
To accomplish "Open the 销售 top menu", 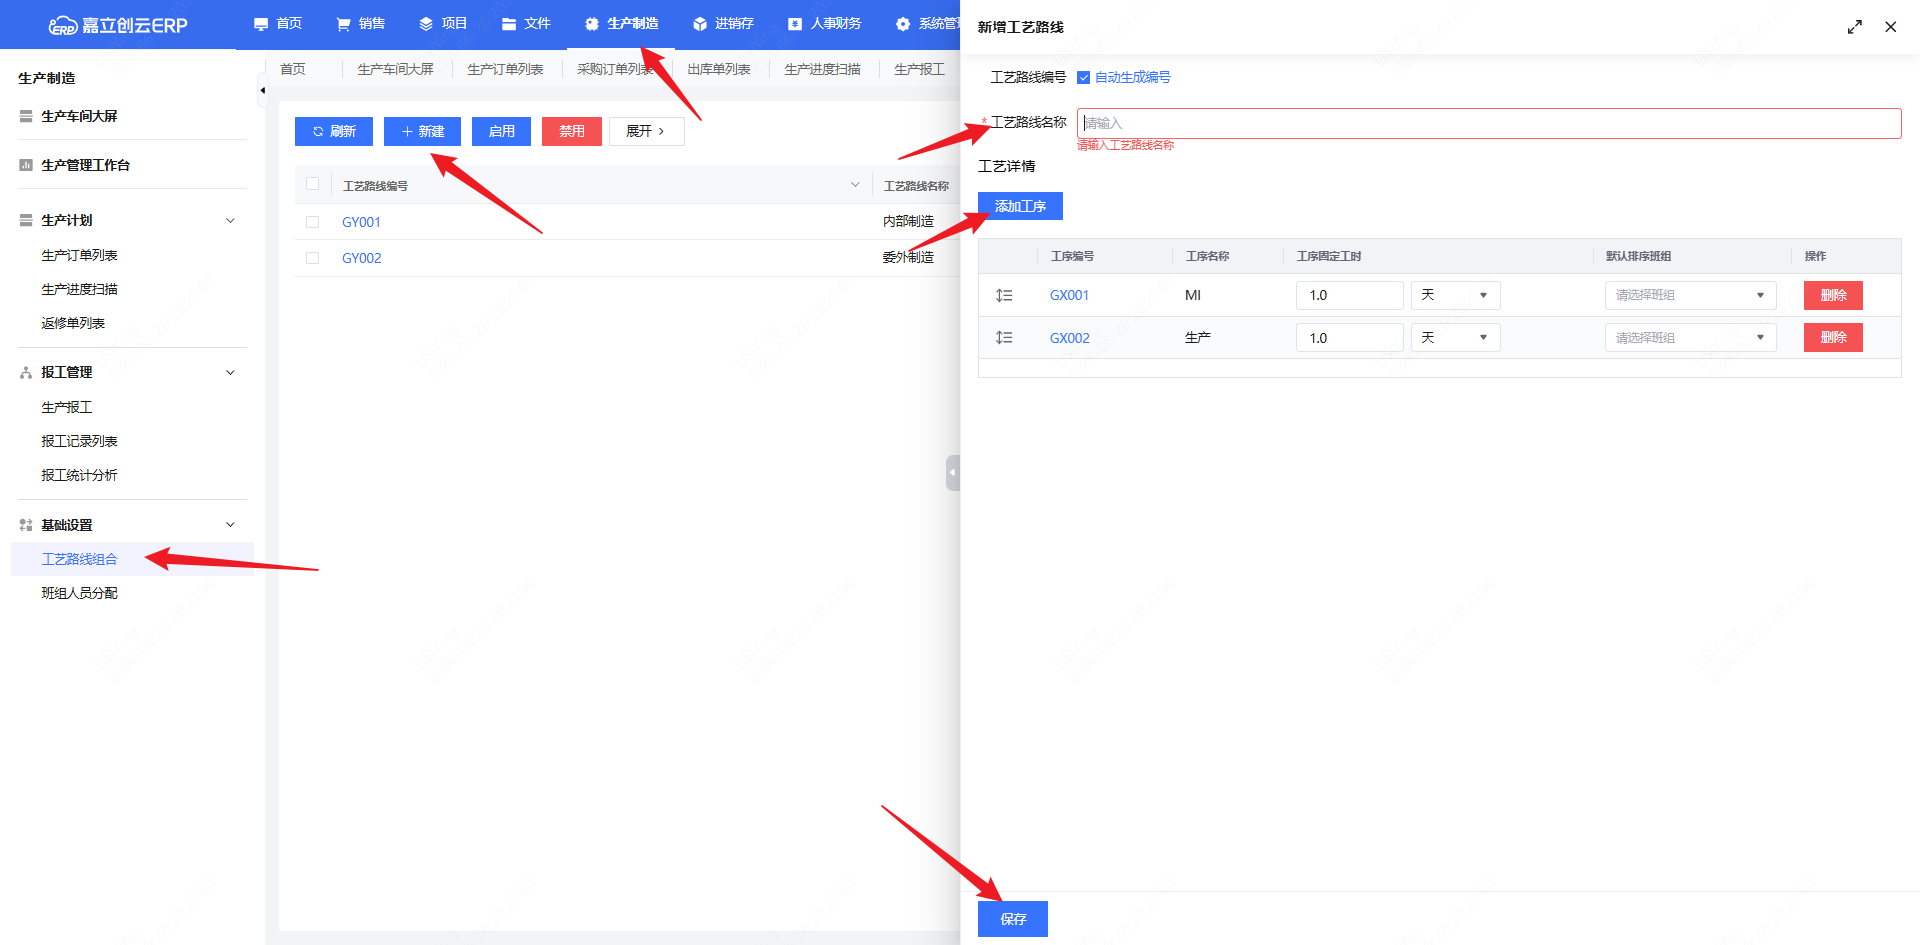I will [360, 23].
